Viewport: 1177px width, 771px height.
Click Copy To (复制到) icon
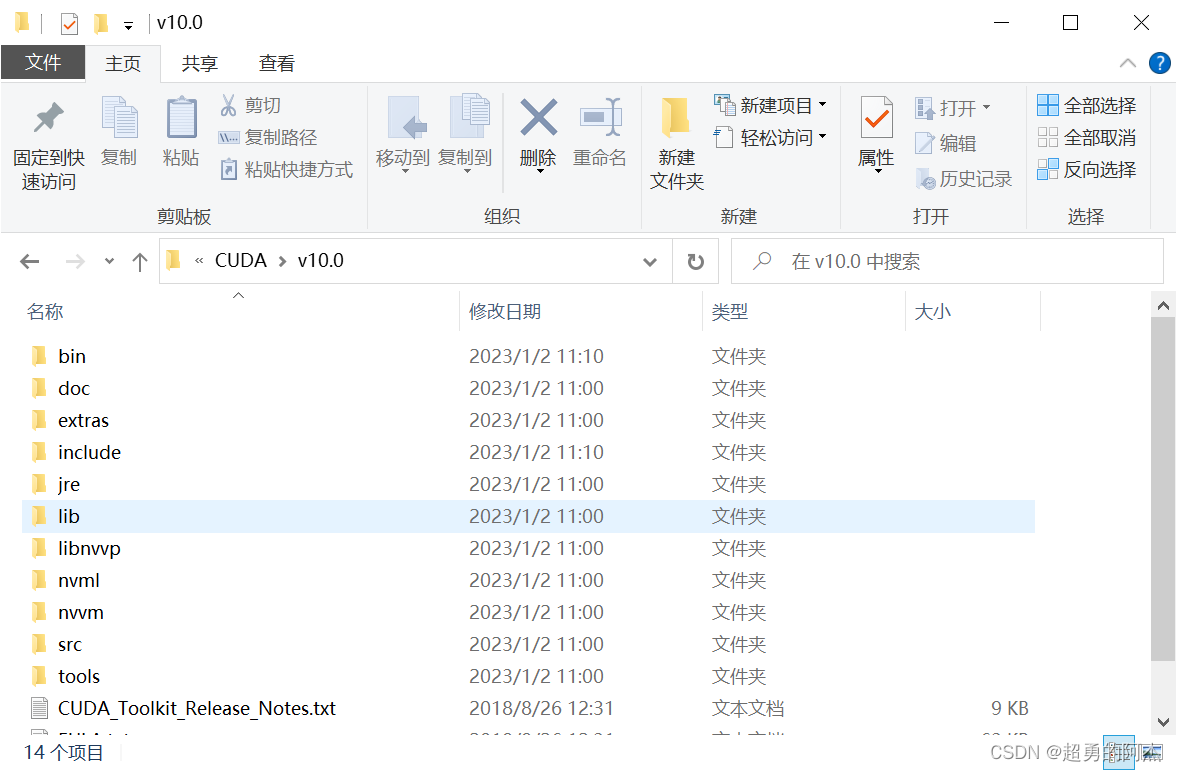(x=469, y=116)
